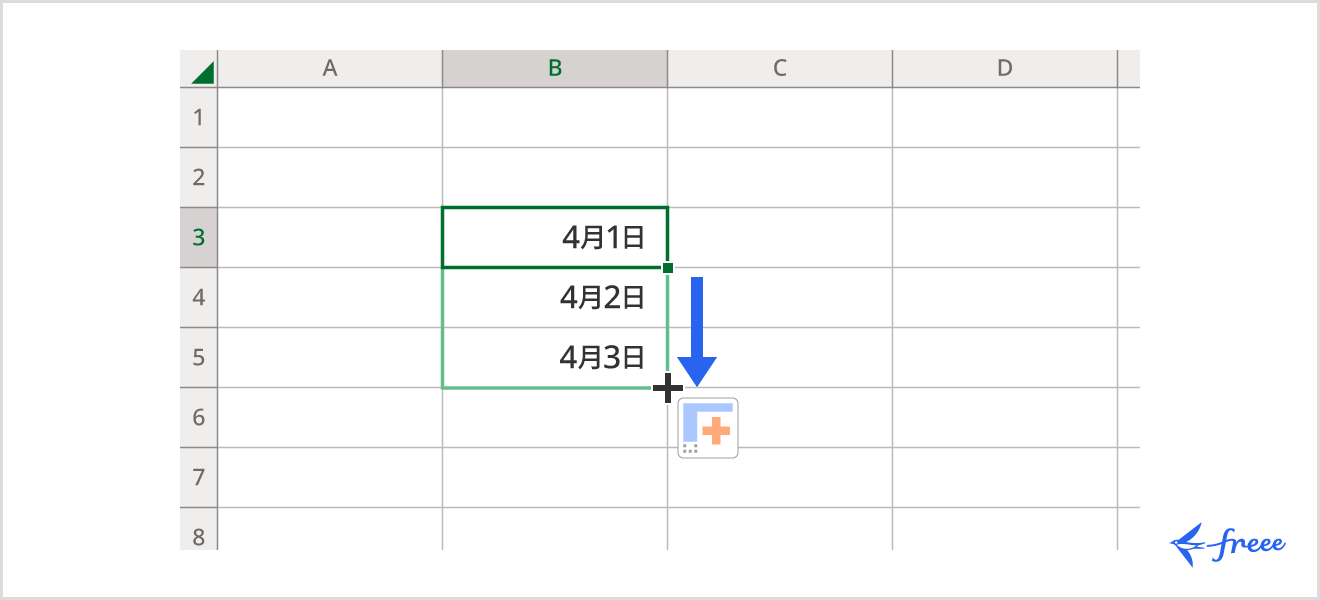Select row 4 header

[x=198, y=298]
